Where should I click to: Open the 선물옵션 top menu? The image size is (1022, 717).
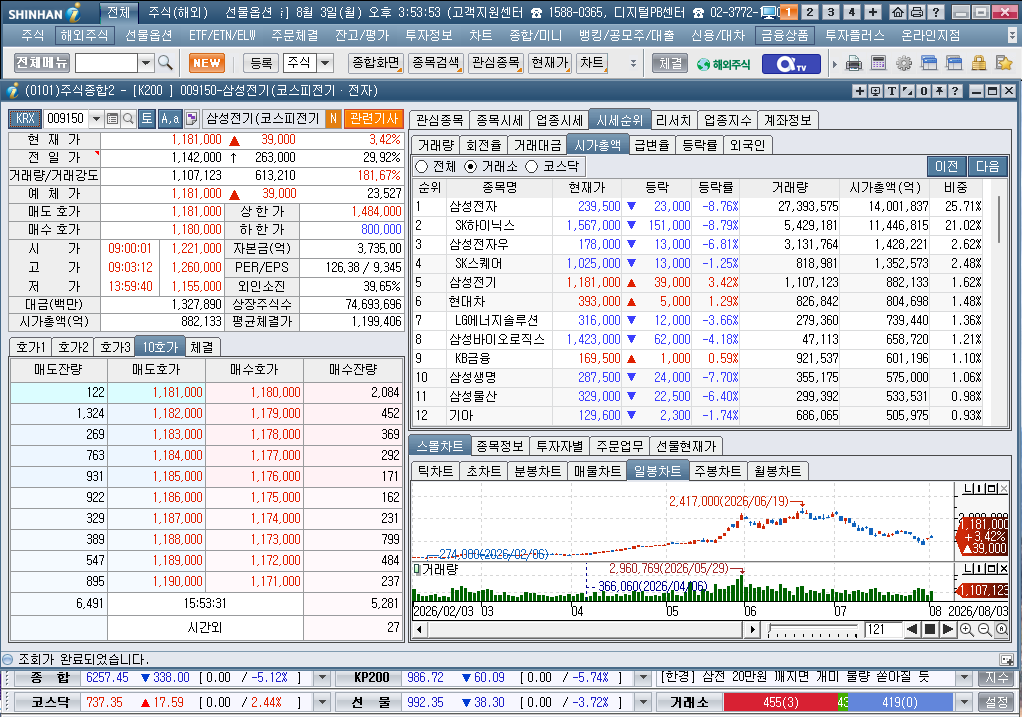coord(148,35)
